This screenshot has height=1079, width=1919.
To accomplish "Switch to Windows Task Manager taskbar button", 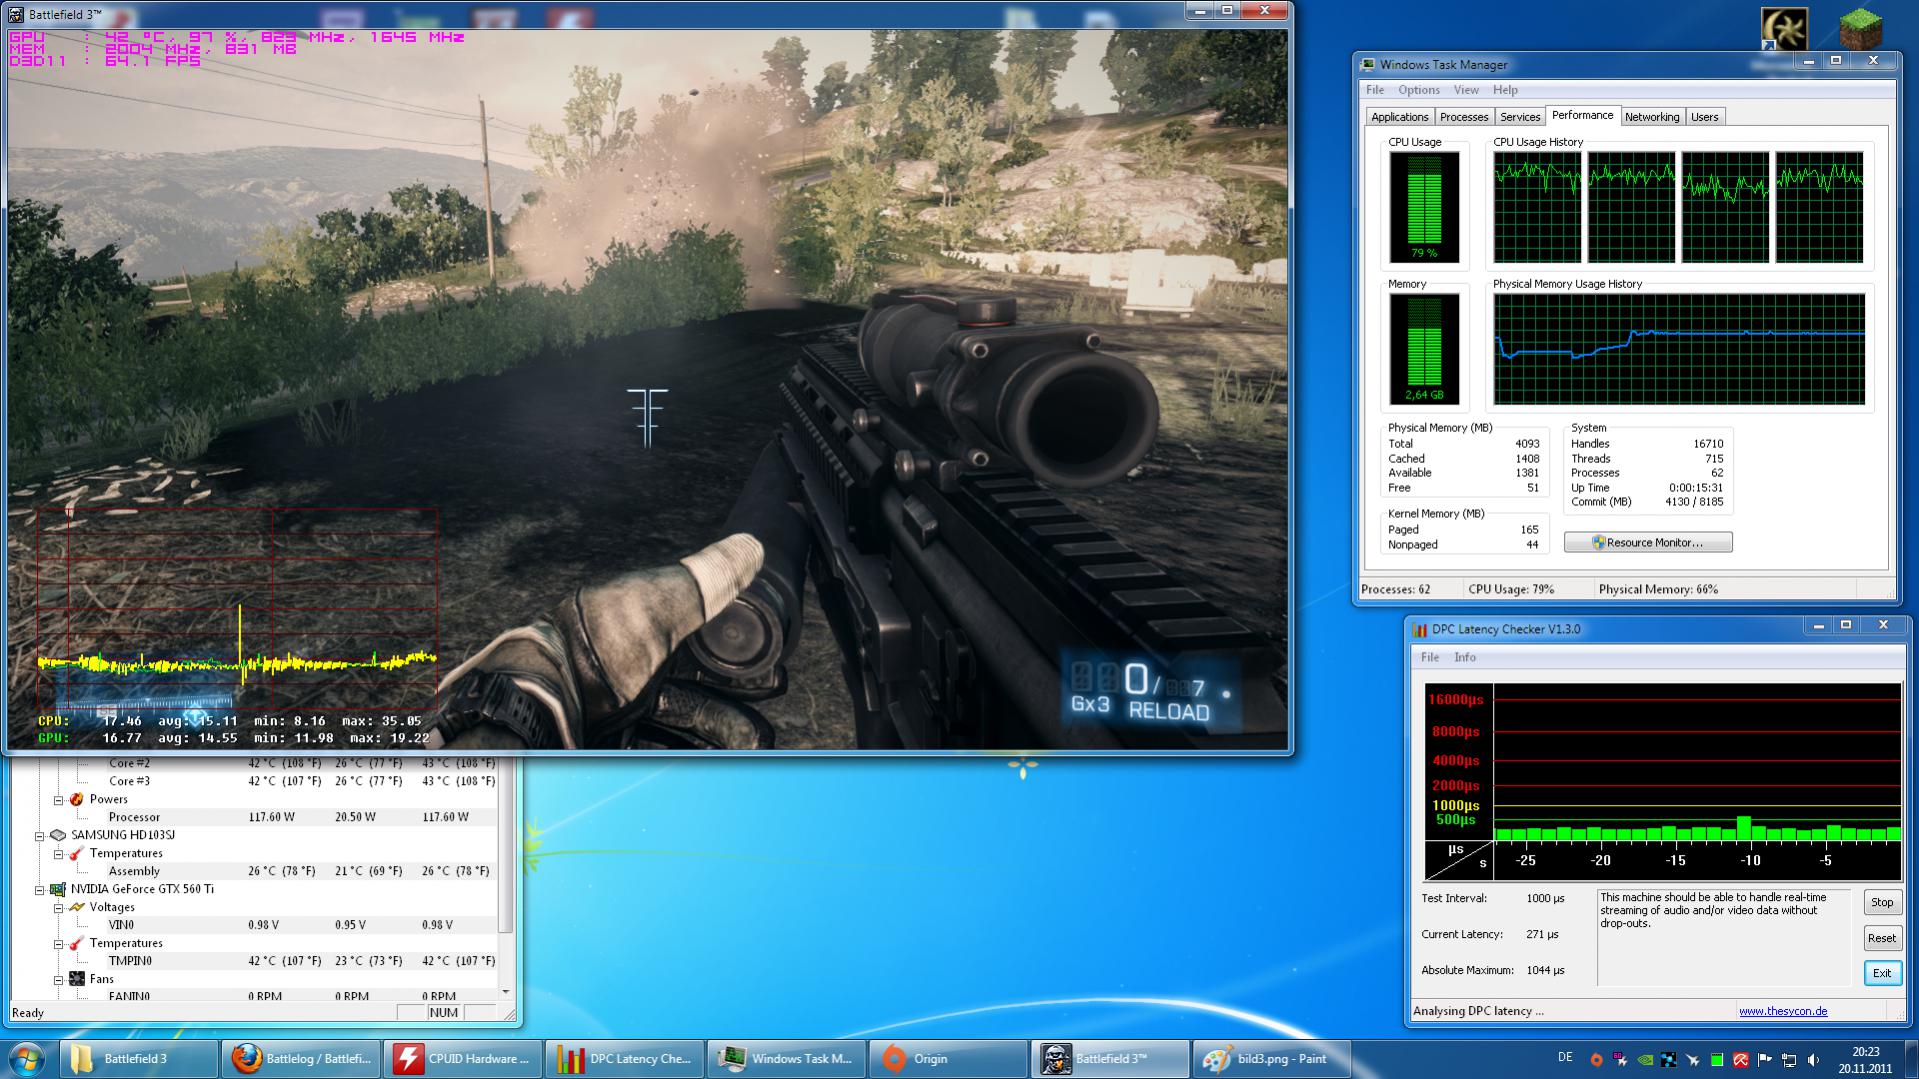I will click(x=787, y=1059).
